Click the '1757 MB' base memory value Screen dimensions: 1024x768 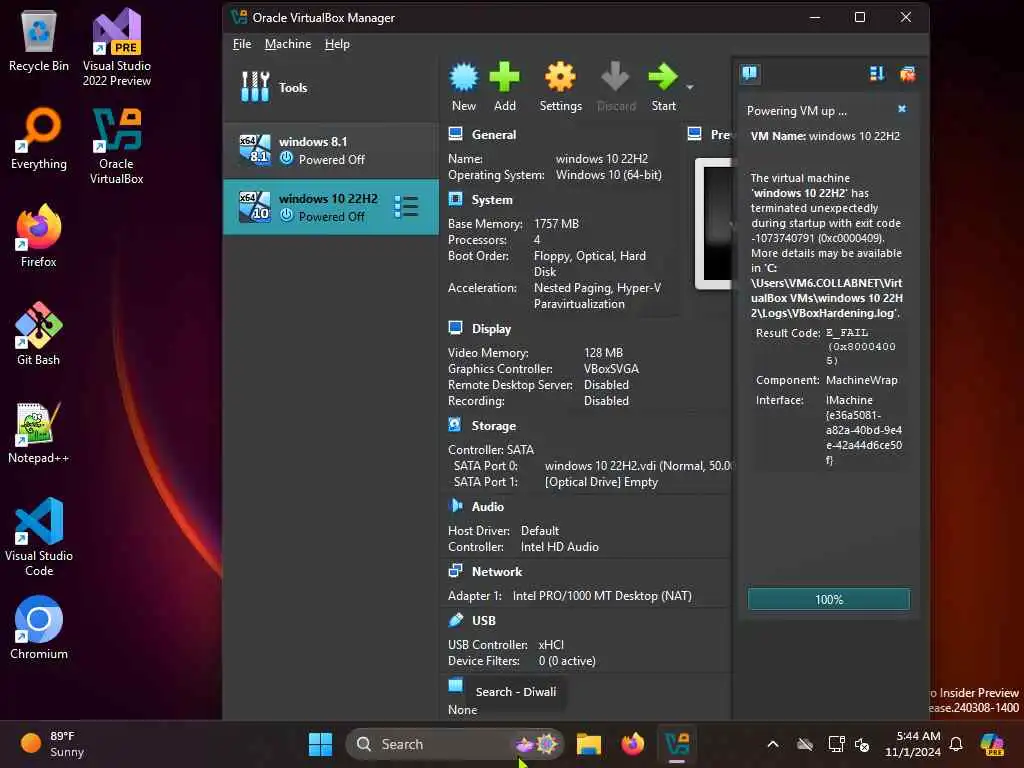click(556, 224)
